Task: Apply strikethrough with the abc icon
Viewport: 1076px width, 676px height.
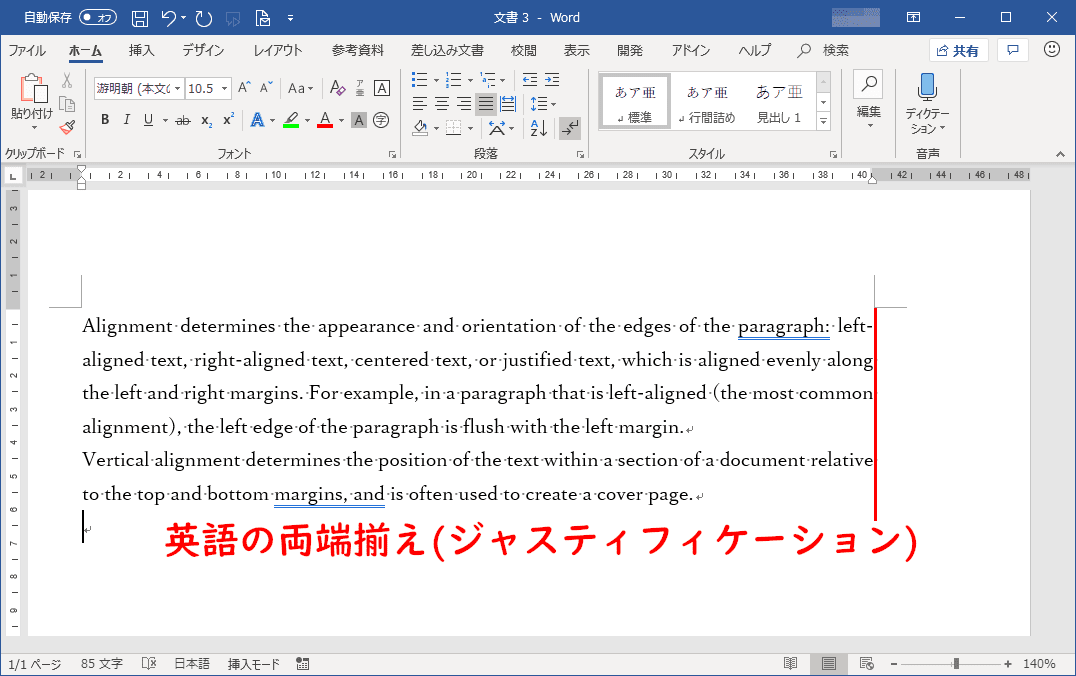Action: [182, 120]
